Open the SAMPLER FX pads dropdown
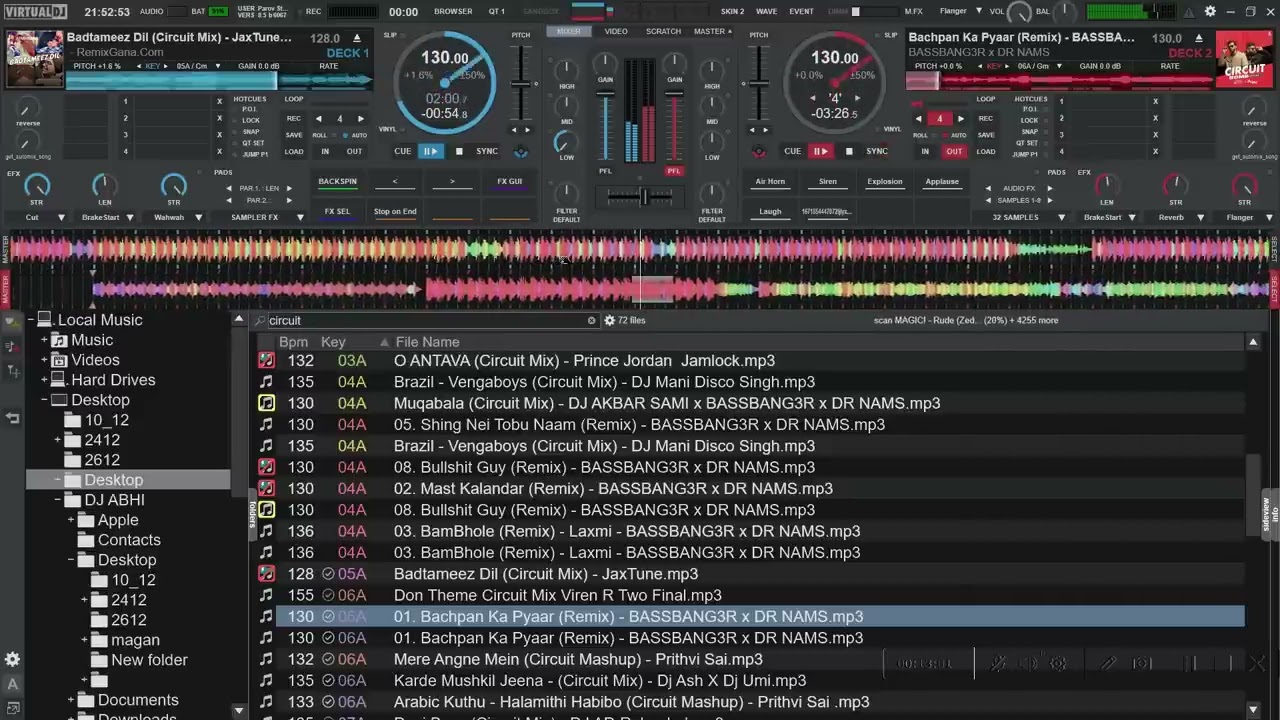 point(301,218)
